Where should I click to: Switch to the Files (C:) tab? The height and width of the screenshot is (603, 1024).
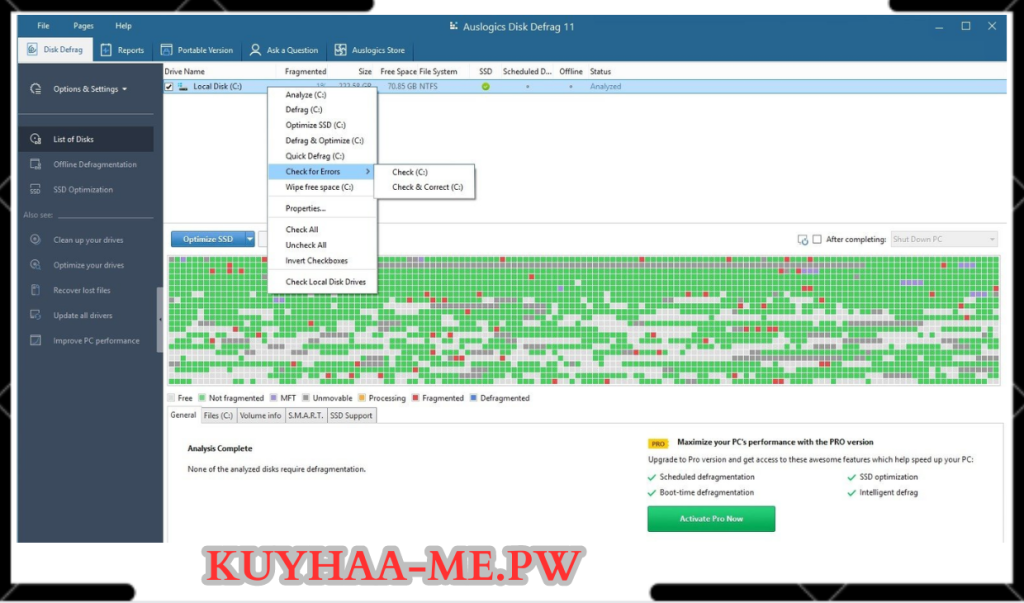click(x=218, y=416)
